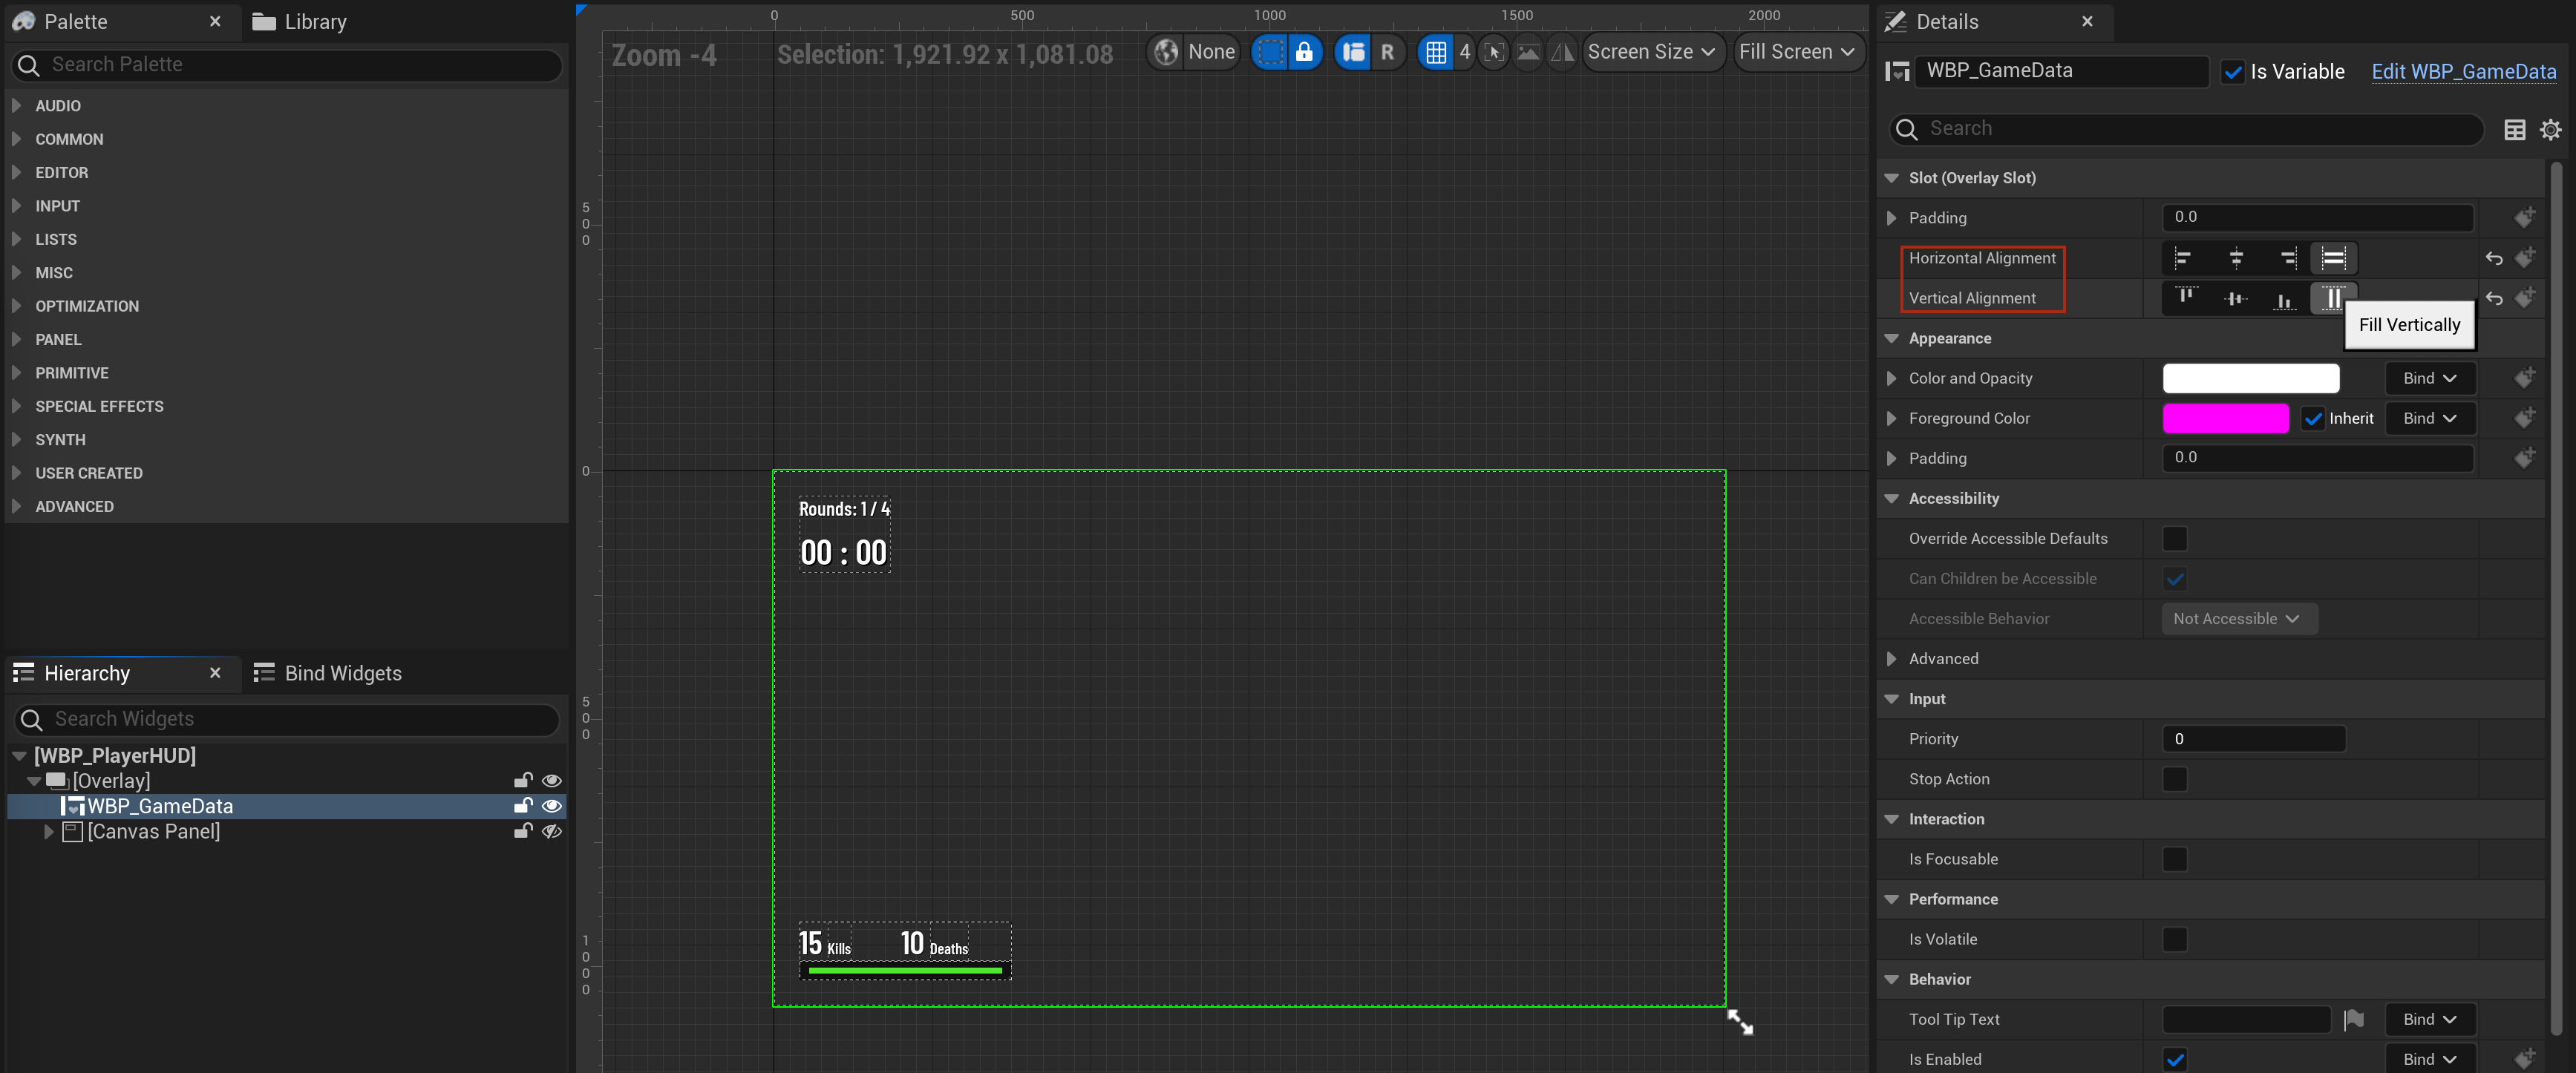
Task: Click the respect locks R button
Action: [1387, 52]
